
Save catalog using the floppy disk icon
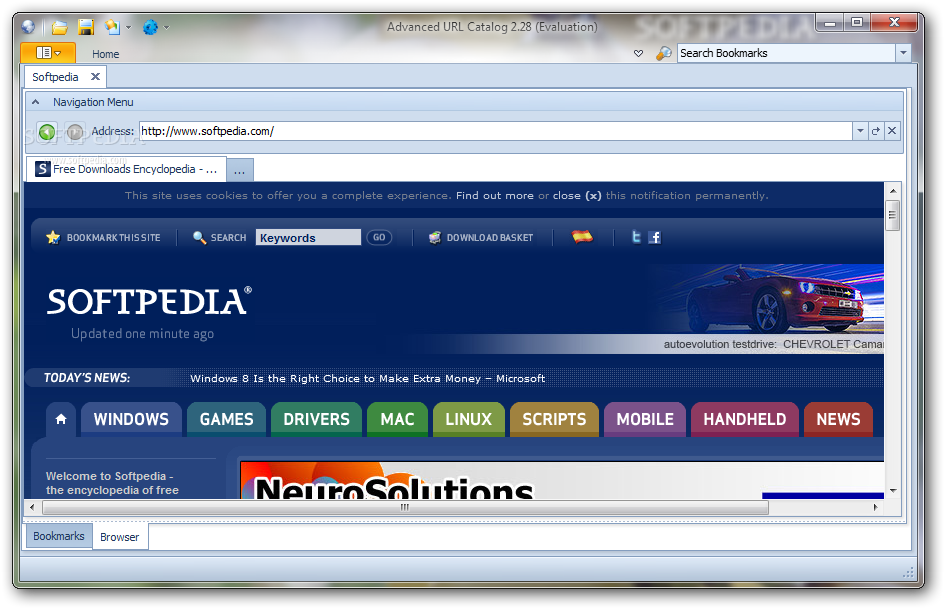[86, 27]
